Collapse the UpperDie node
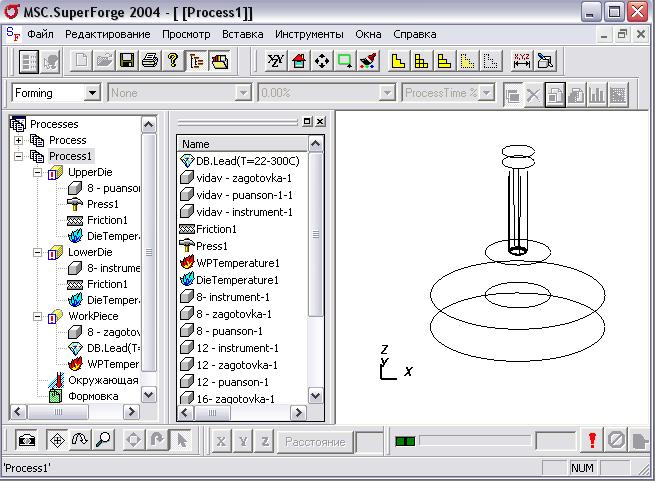The image size is (655, 481). point(37,172)
